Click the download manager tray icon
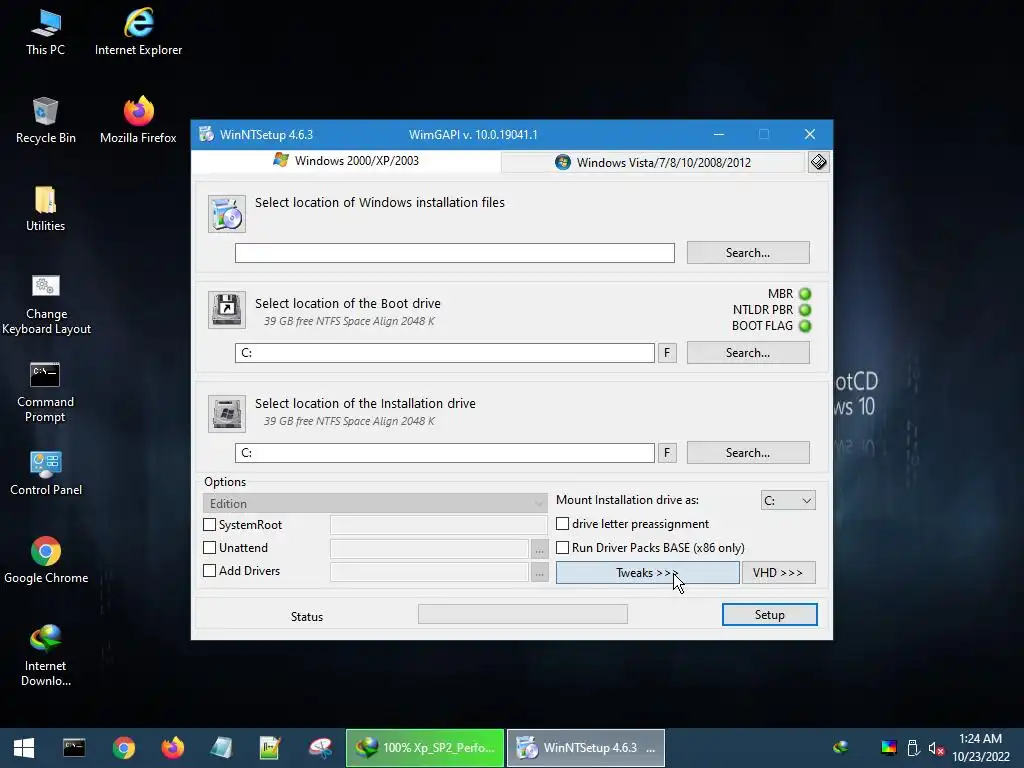The width and height of the screenshot is (1024, 768). [841, 748]
